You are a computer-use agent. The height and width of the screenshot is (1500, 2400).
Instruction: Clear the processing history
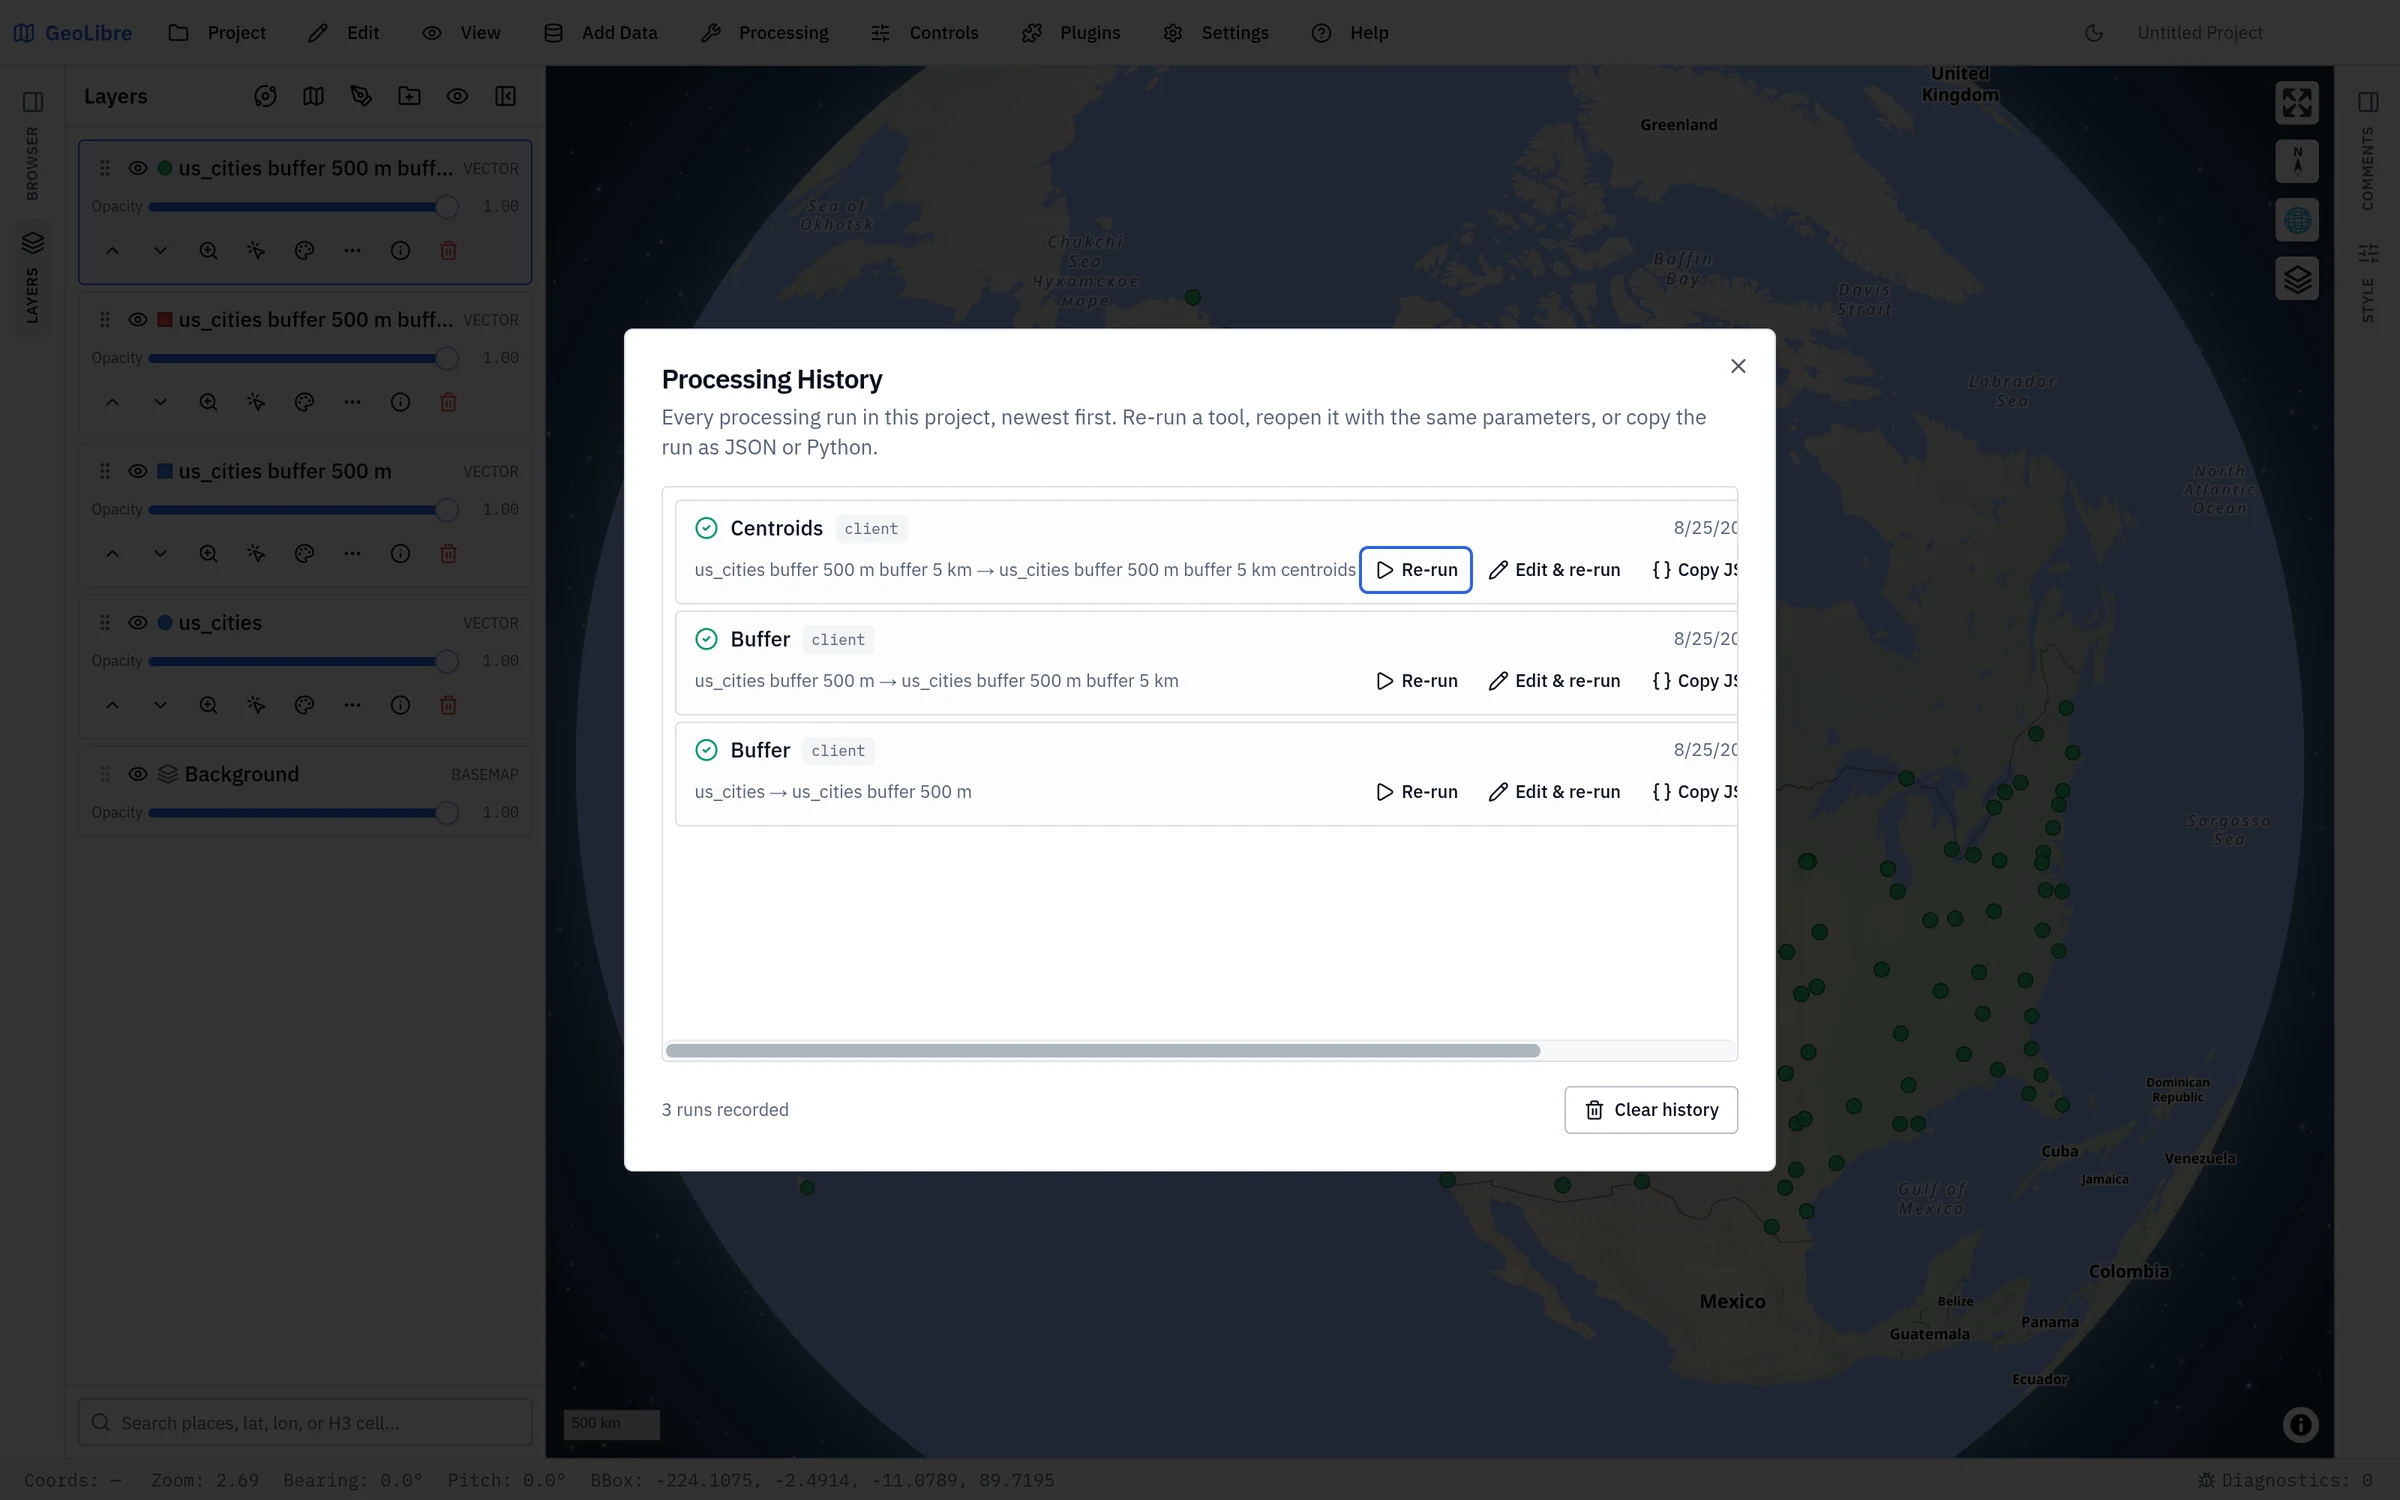(1651, 1110)
